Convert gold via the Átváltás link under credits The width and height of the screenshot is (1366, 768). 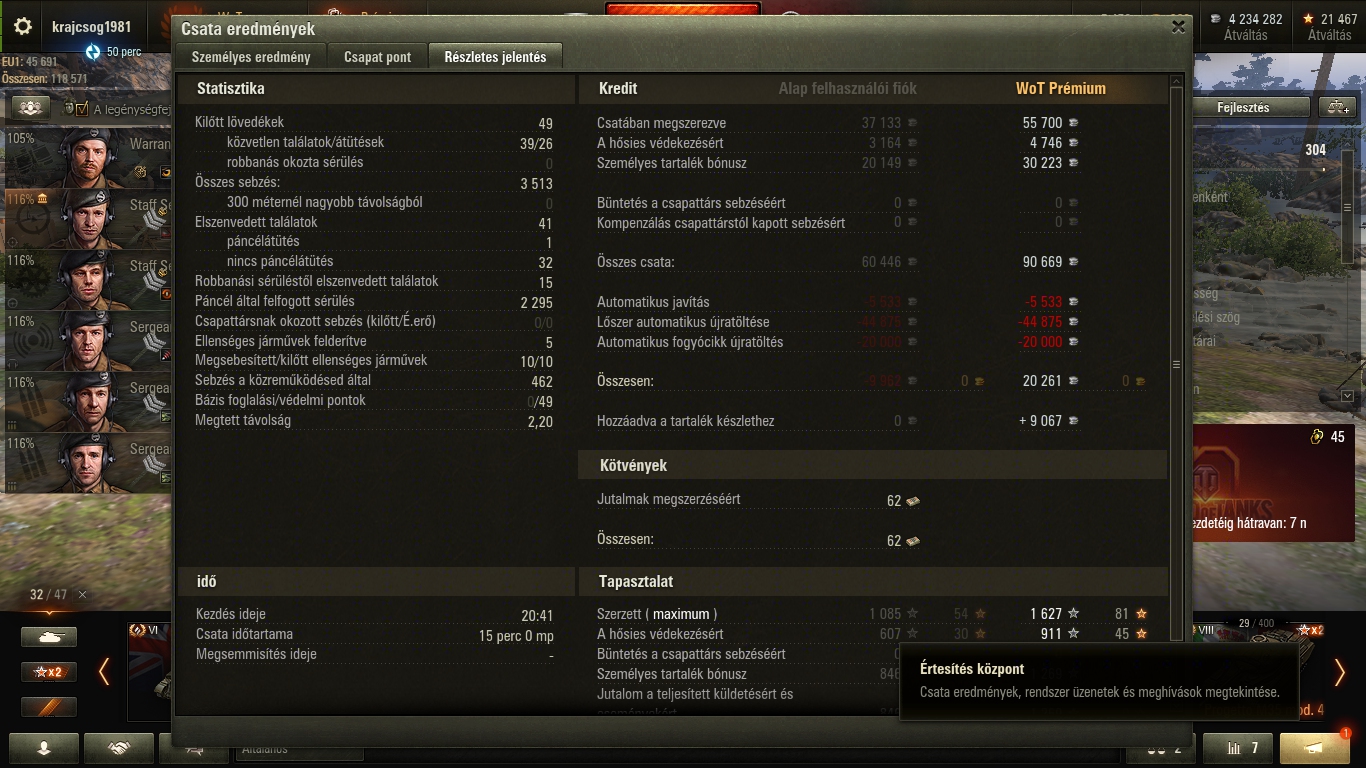pos(1245,35)
